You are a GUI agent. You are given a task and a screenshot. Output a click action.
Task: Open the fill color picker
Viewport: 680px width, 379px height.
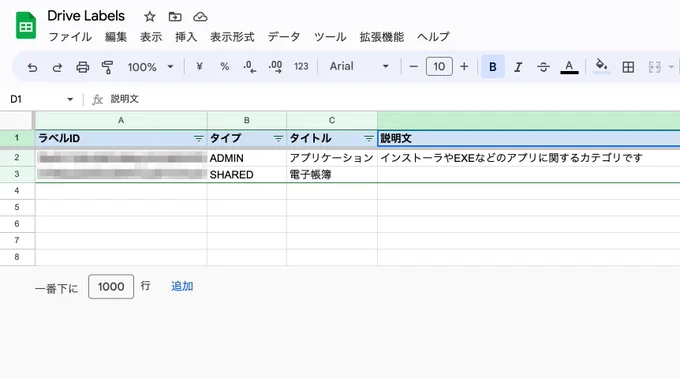pos(601,66)
